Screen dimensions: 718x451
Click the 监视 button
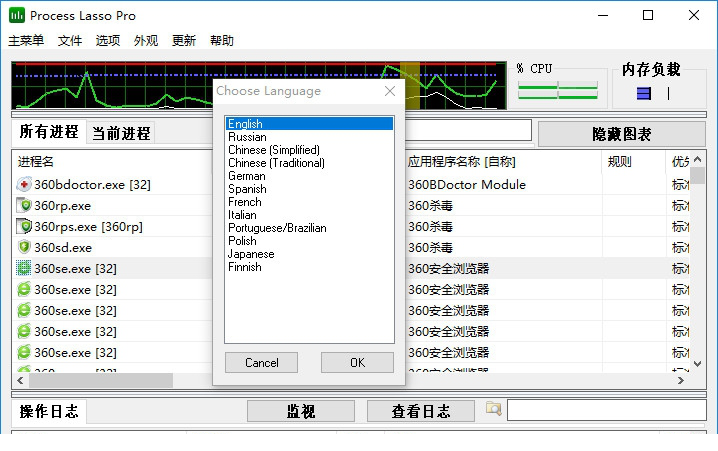tap(301, 411)
